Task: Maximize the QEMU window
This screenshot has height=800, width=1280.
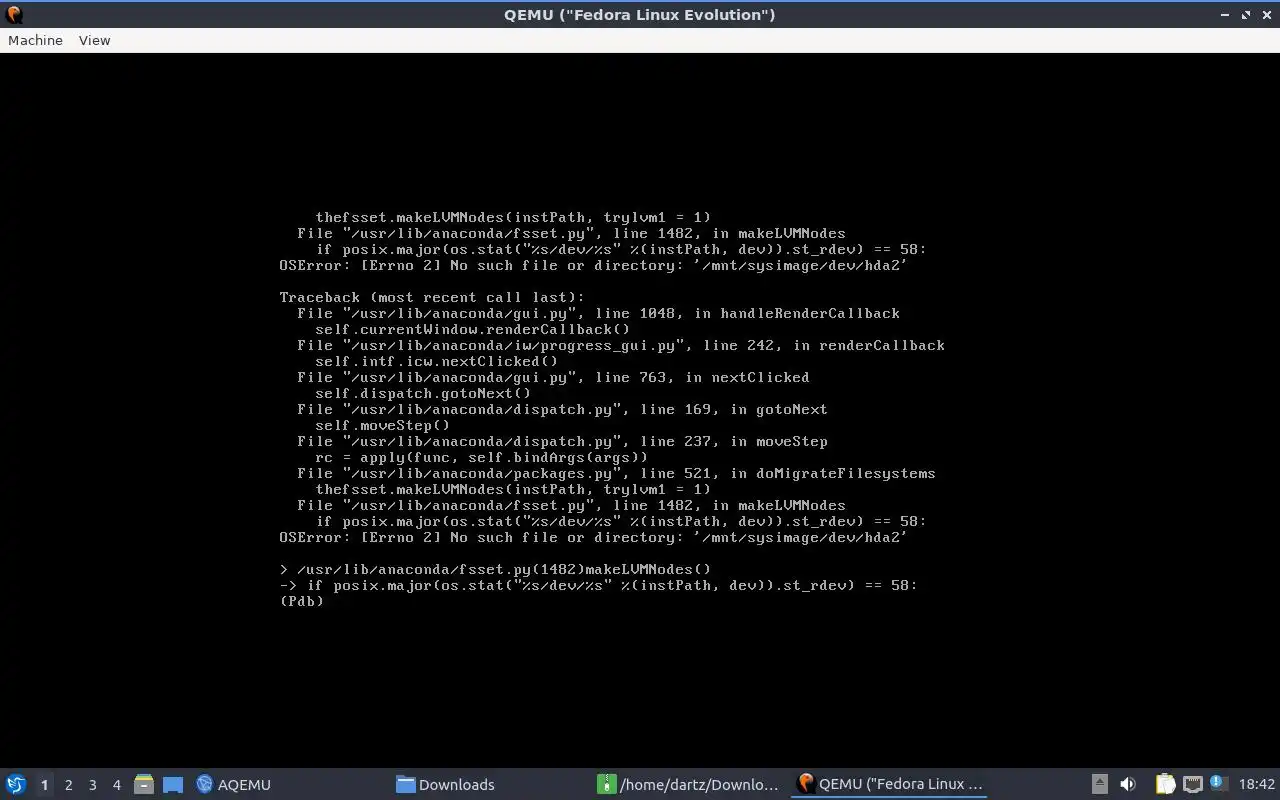Action: click(x=1246, y=15)
